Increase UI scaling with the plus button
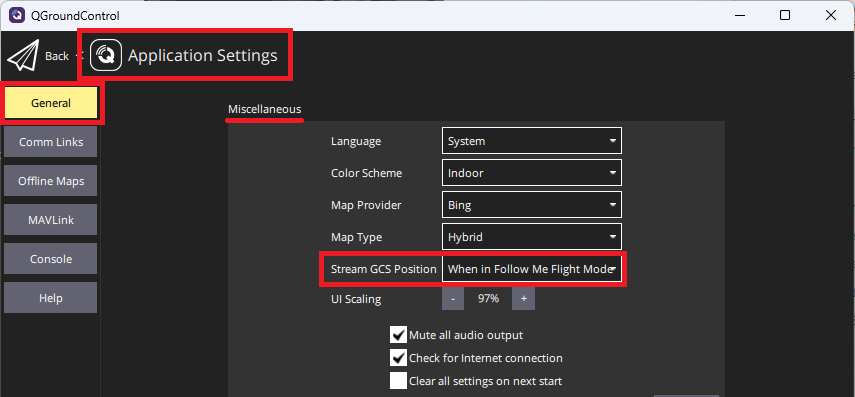Viewport: 855px width, 397px height. coord(523,299)
